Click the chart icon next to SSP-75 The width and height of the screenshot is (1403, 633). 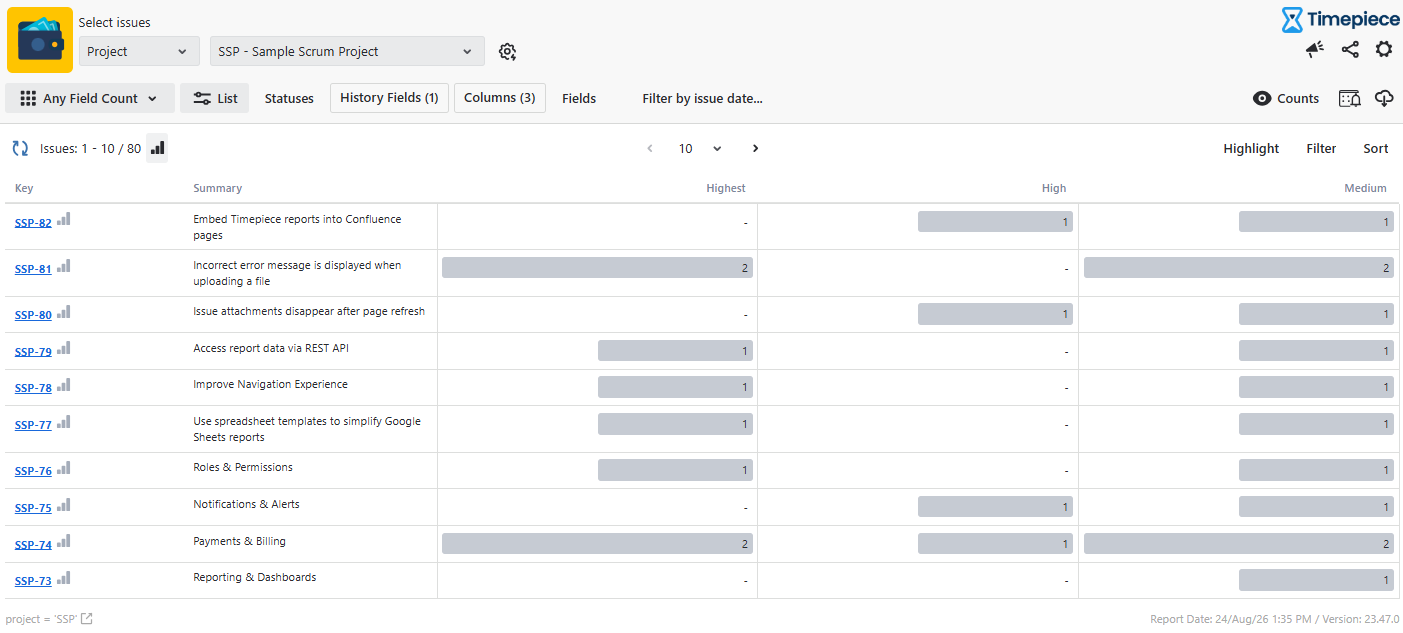[64, 505]
